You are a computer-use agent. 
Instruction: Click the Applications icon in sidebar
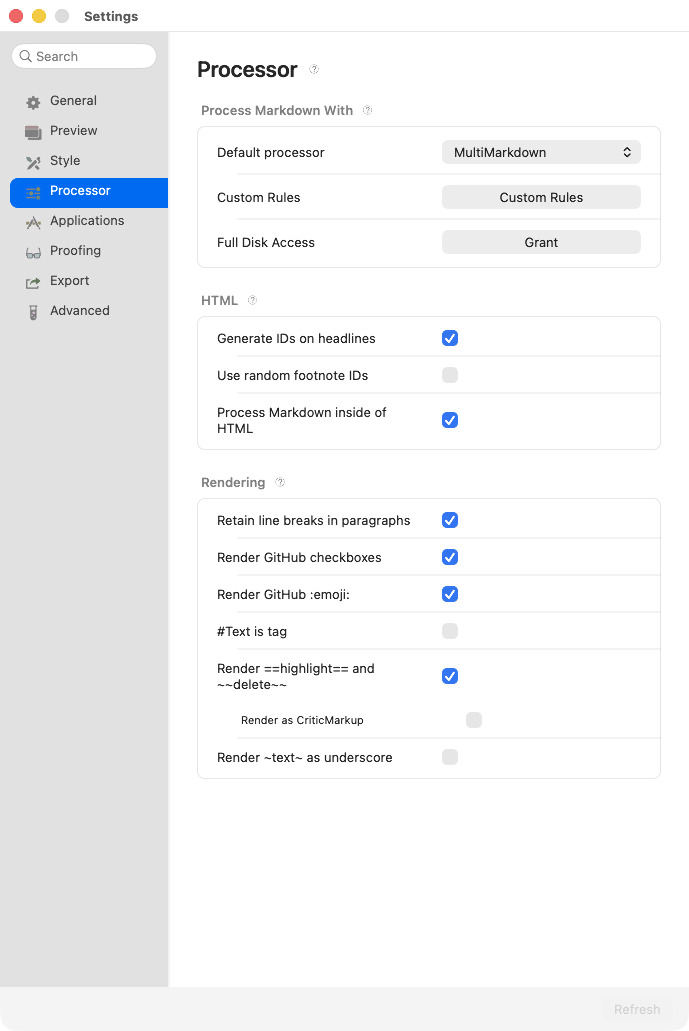[x=33, y=223]
